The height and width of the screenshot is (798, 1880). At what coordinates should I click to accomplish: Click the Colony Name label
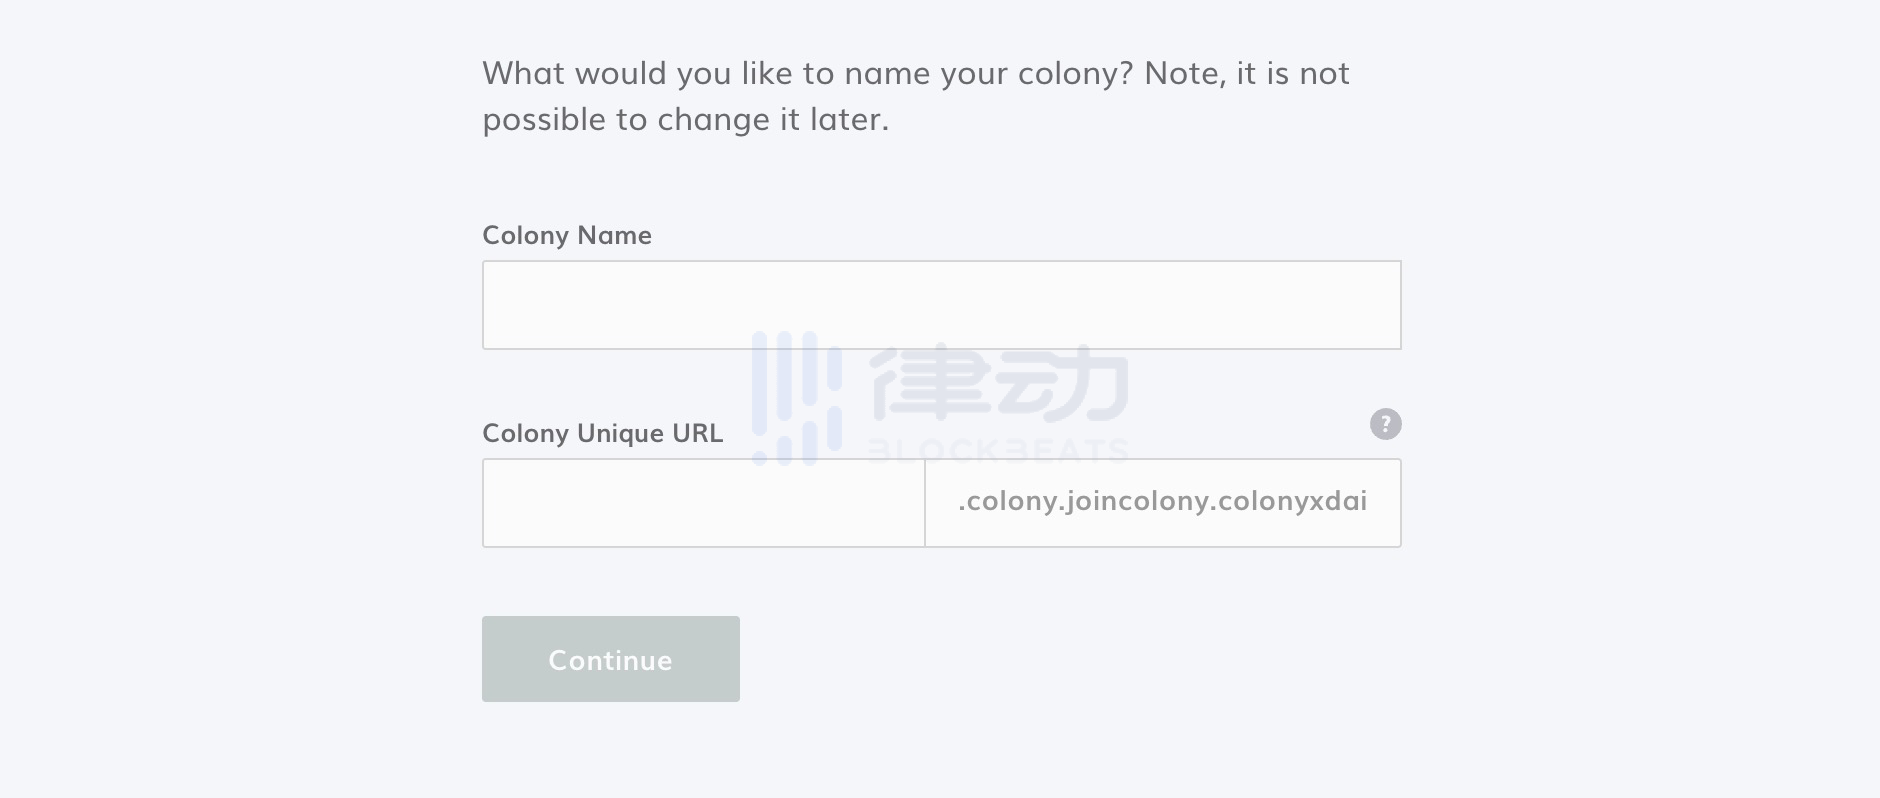(566, 235)
